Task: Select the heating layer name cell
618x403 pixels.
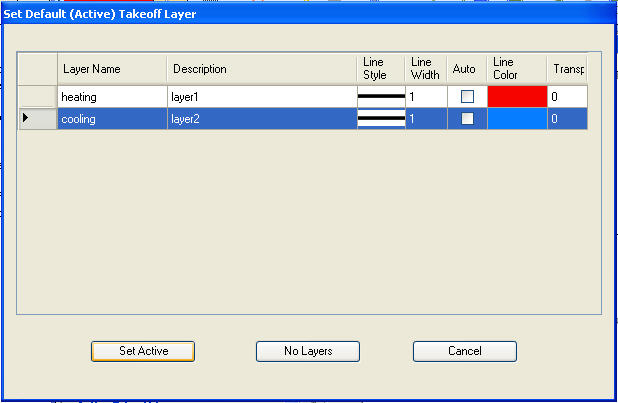Action: click(x=111, y=97)
